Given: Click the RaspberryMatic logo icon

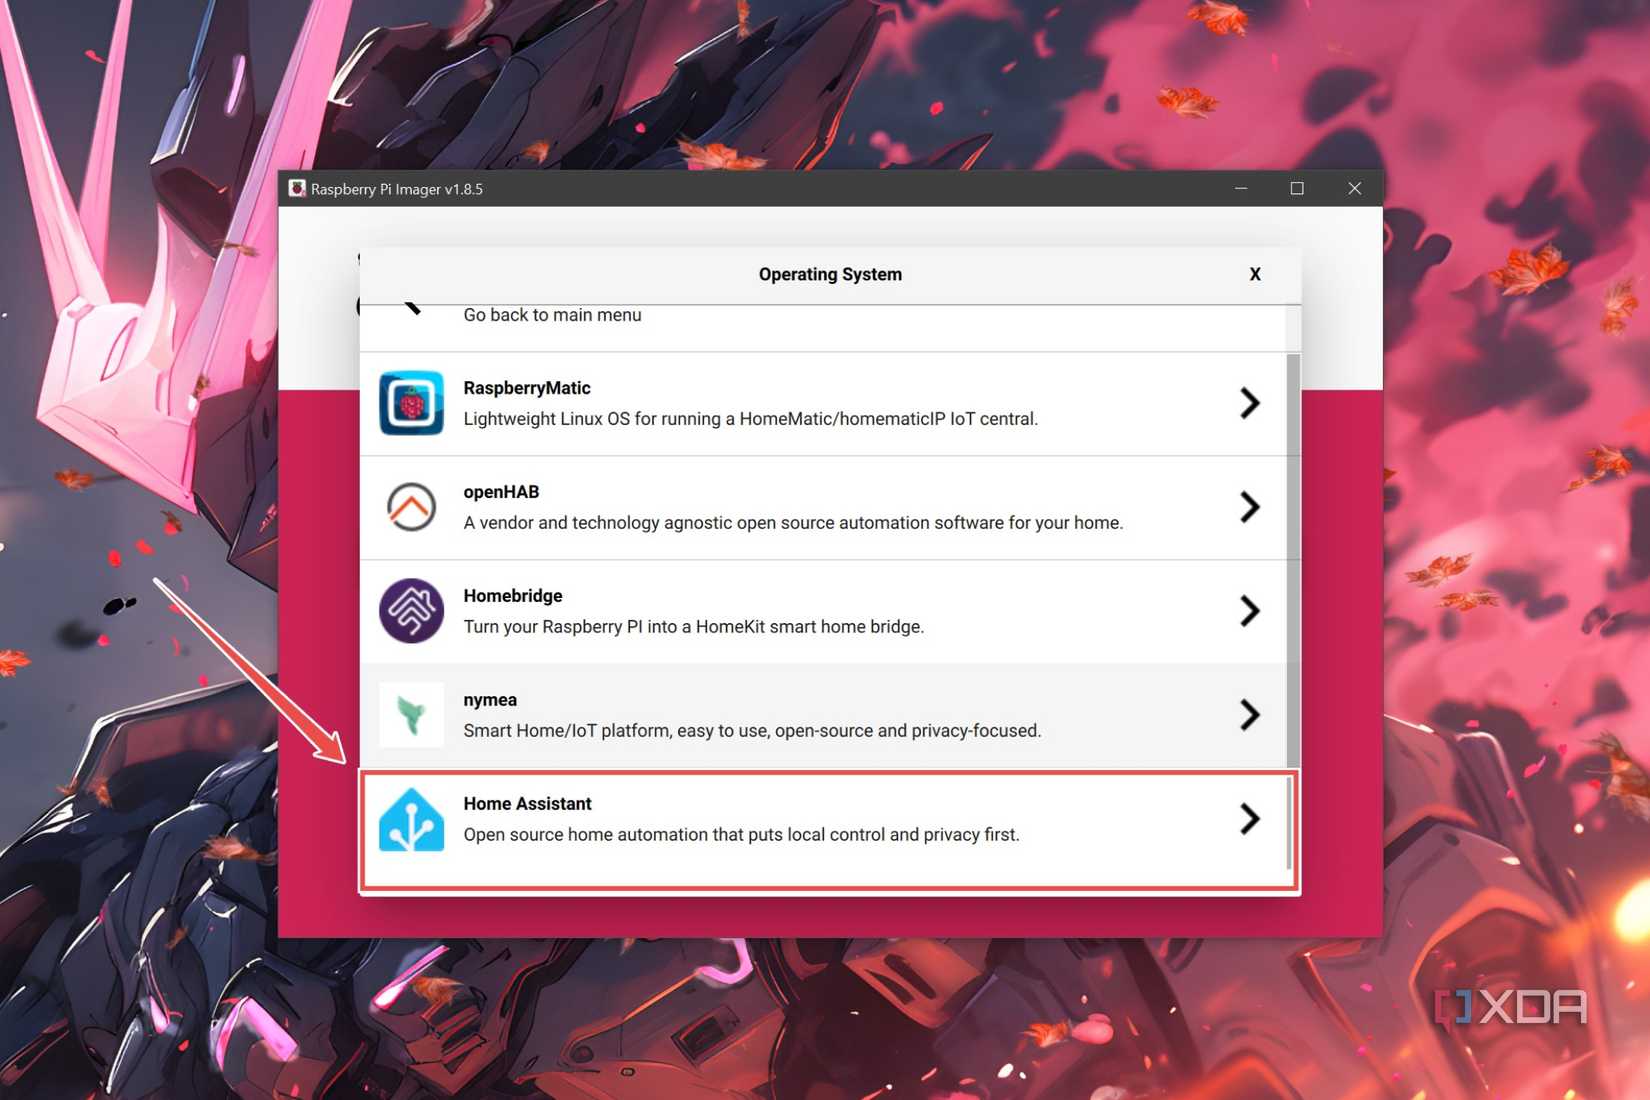Looking at the screenshot, I should point(411,403).
